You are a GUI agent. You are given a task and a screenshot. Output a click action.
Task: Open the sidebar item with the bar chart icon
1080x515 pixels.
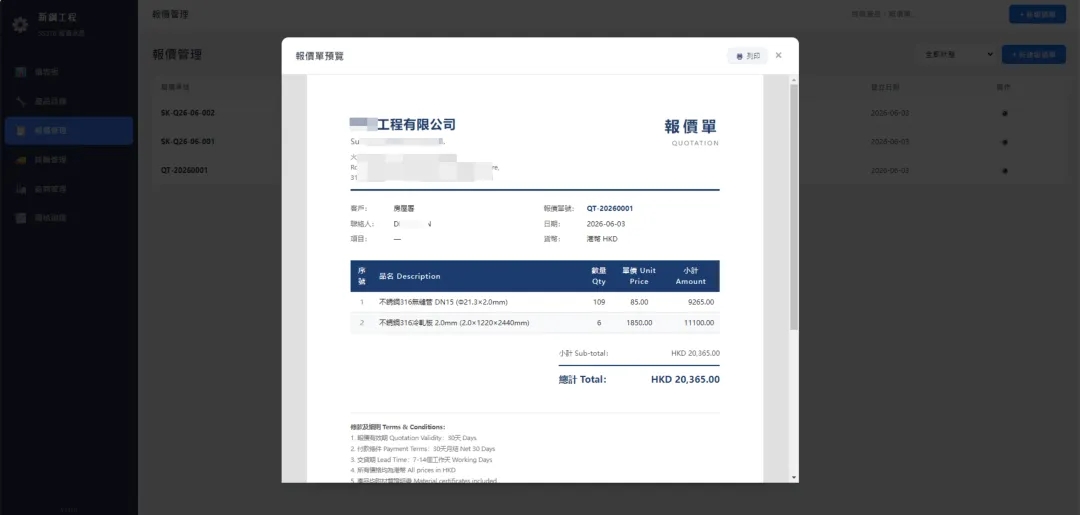tap(69, 189)
